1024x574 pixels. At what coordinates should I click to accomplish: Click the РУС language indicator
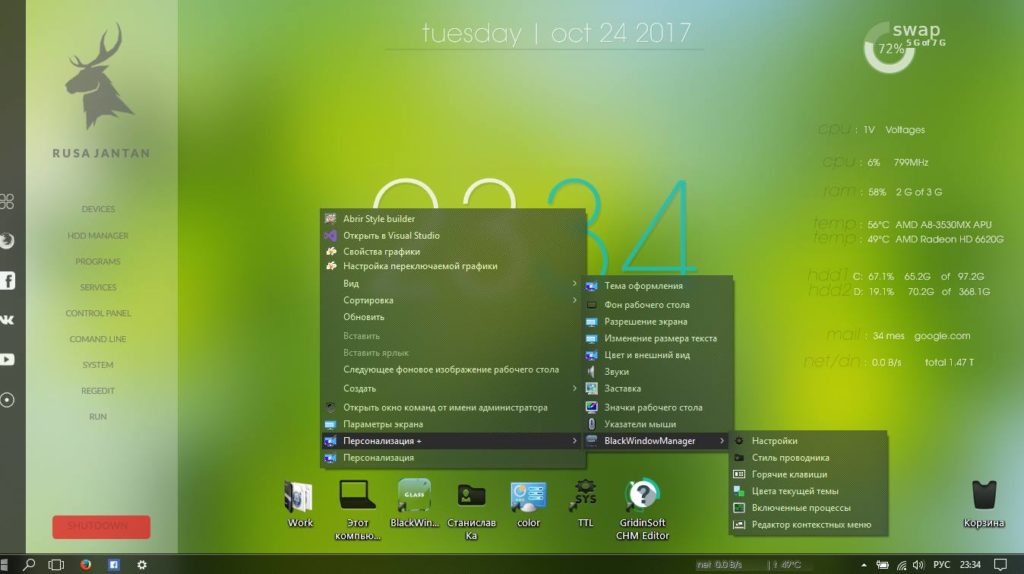coord(941,565)
